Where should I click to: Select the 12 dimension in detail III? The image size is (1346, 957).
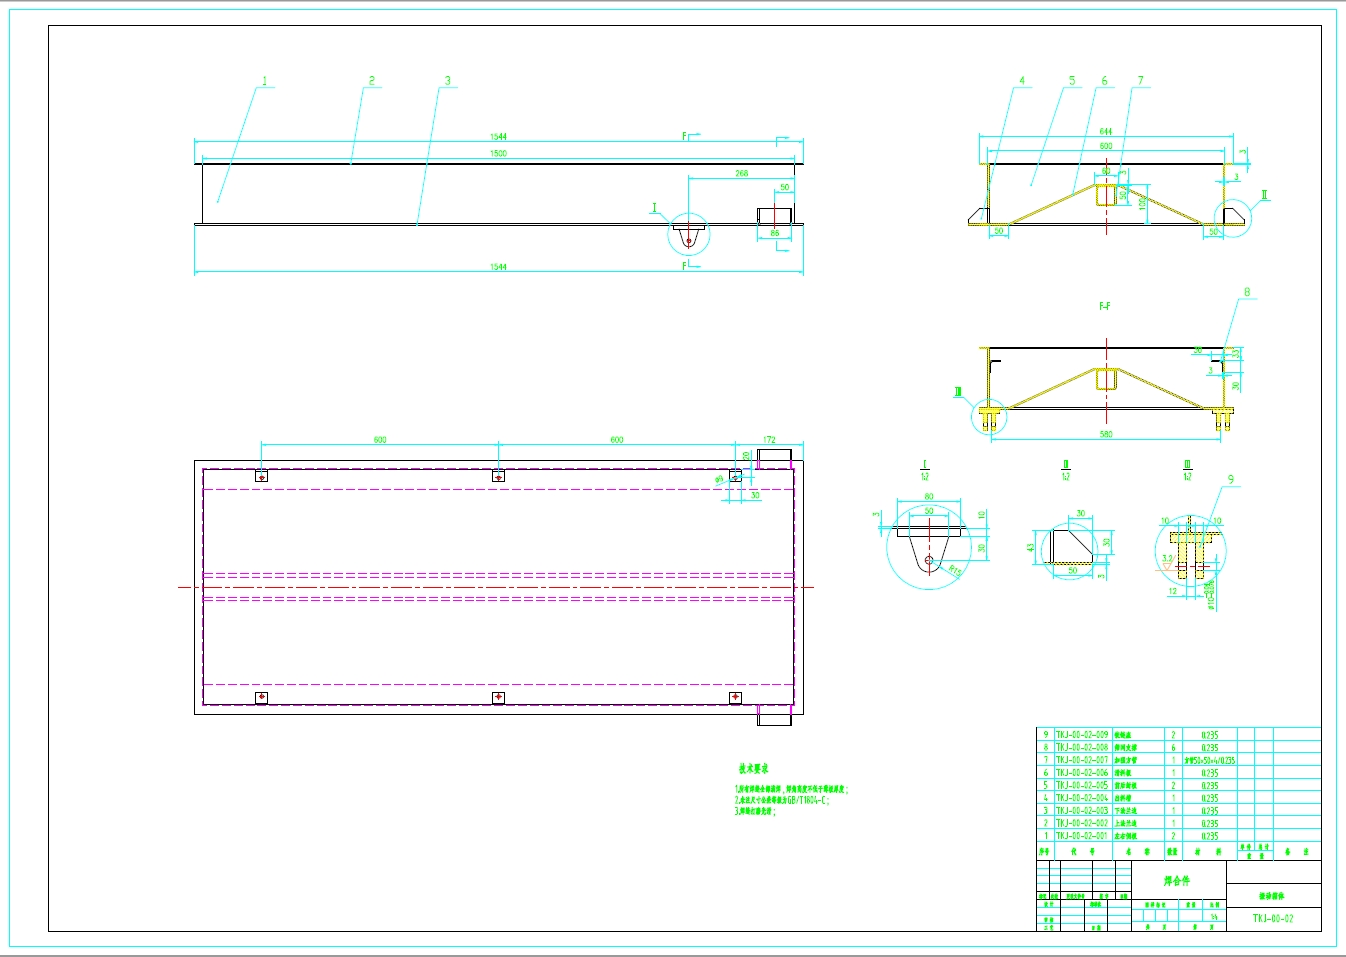click(1173, 591)
